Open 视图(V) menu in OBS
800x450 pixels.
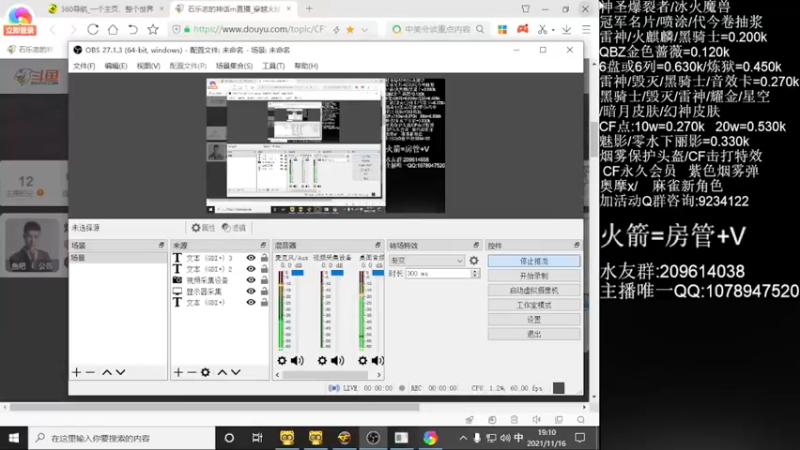(148, 66)
